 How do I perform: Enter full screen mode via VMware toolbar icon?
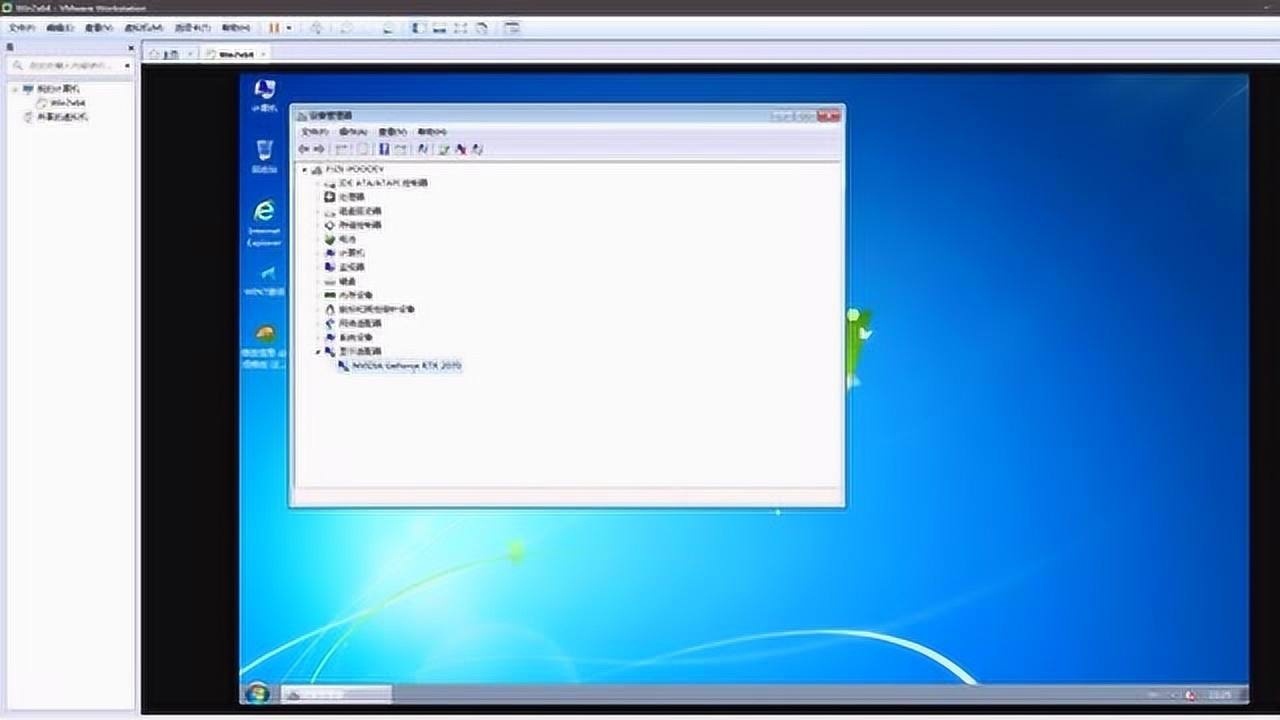click(462, 28)
